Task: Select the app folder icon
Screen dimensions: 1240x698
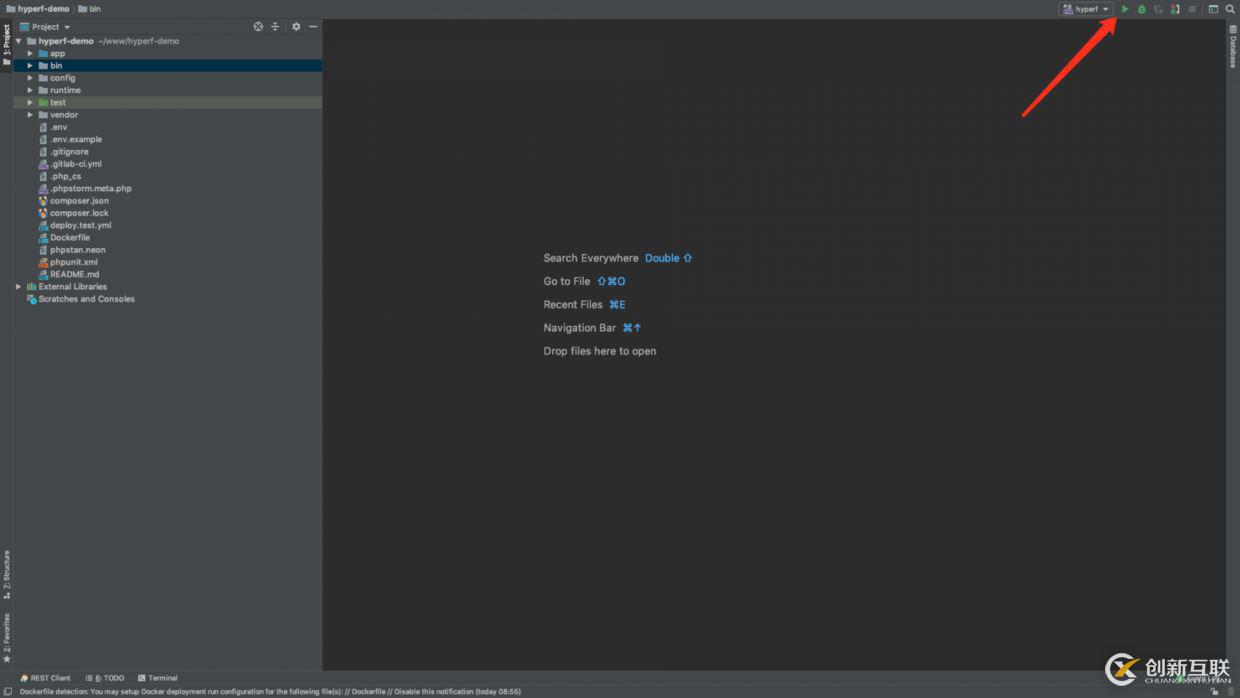Action: pyautogui.click(x=43, y=53)
